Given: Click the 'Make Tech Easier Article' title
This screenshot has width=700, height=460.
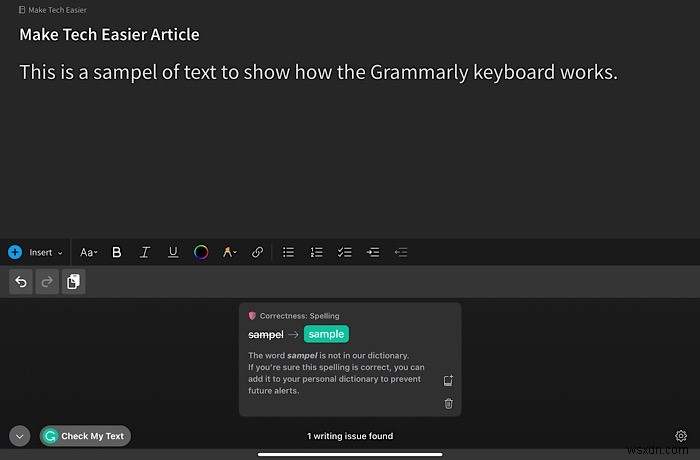Looking at the screenshot, I should 109,34.
